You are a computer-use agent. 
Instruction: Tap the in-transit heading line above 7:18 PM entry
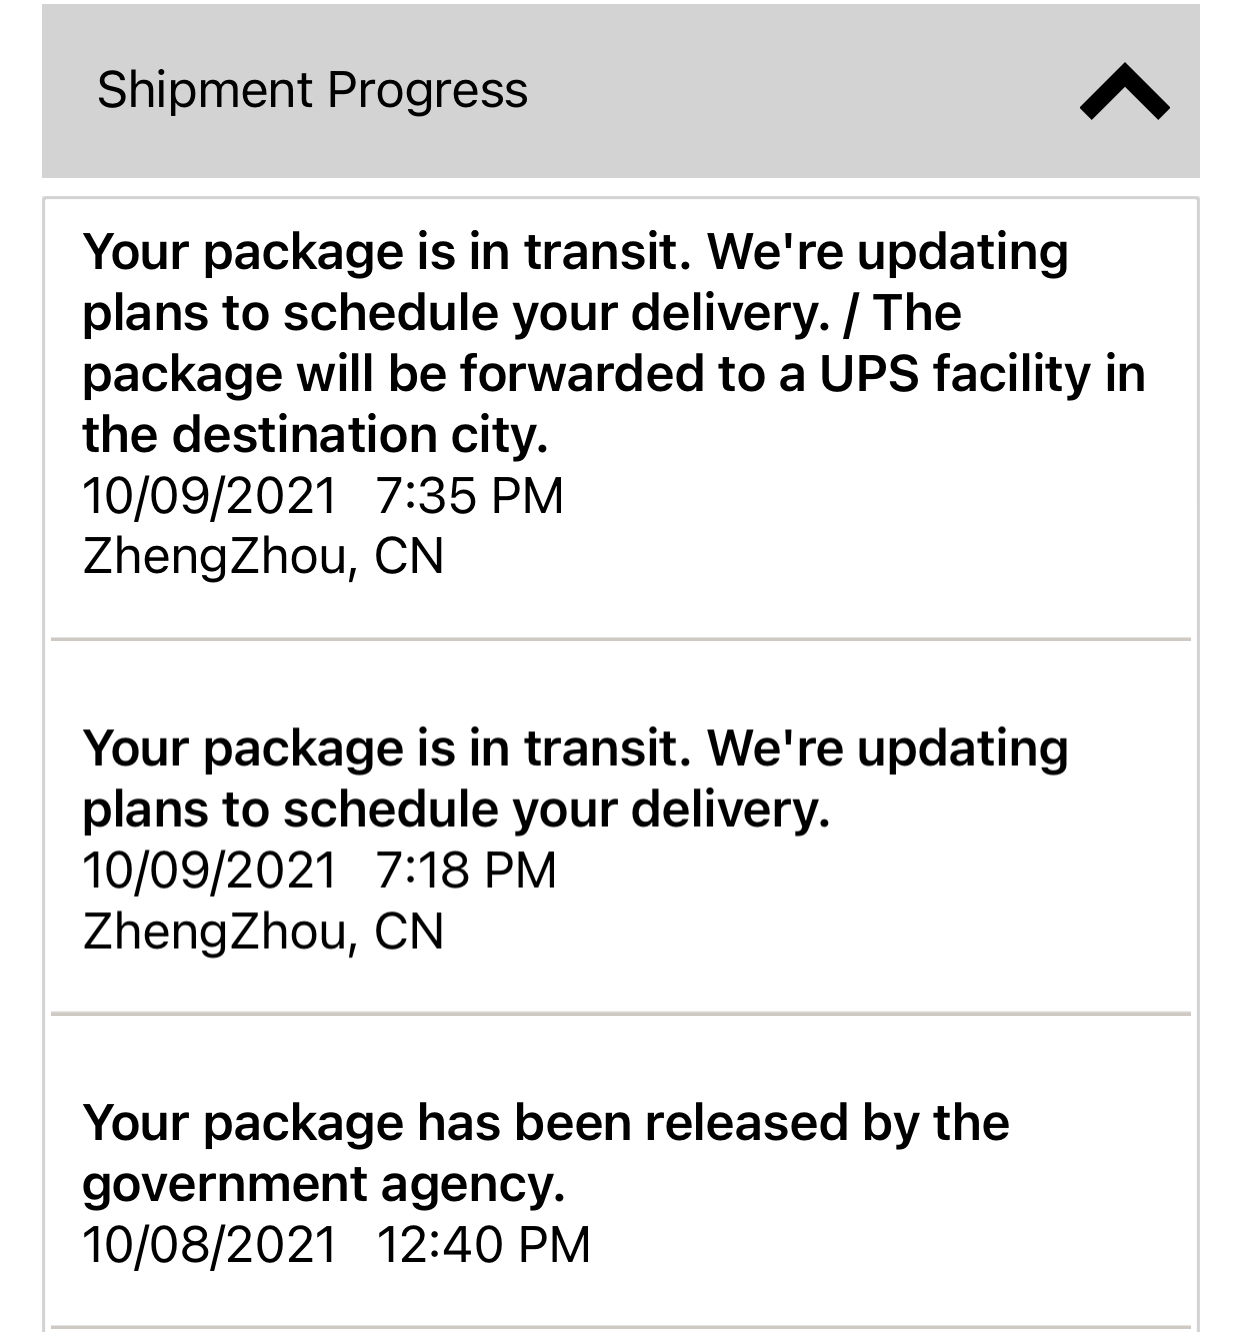575,748
